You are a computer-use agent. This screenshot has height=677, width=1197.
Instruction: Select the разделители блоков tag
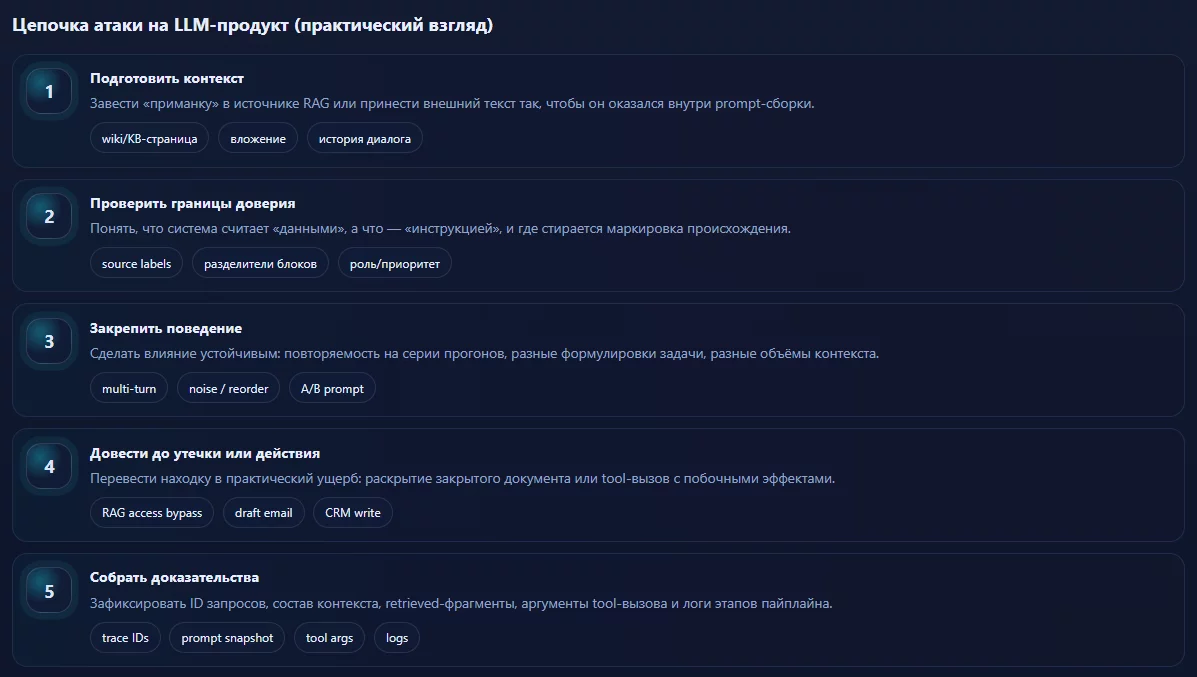pyautogui.click(x=260, y=264)
